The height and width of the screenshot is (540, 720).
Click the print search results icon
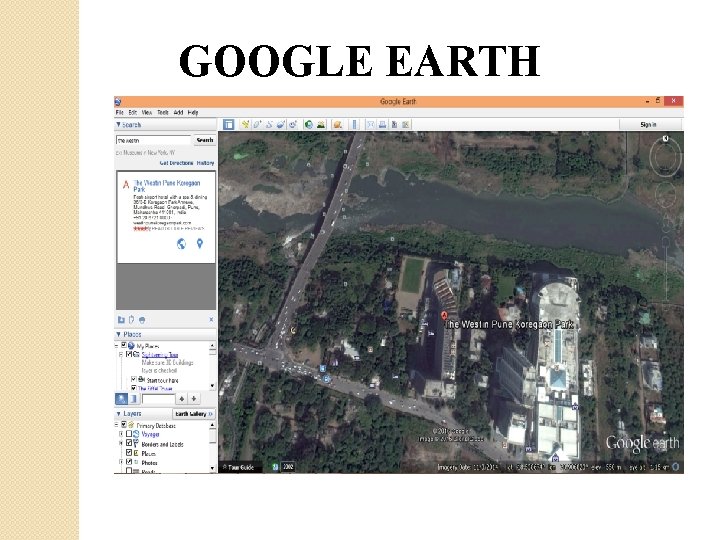pyautogui.click(x=142, y=320)
